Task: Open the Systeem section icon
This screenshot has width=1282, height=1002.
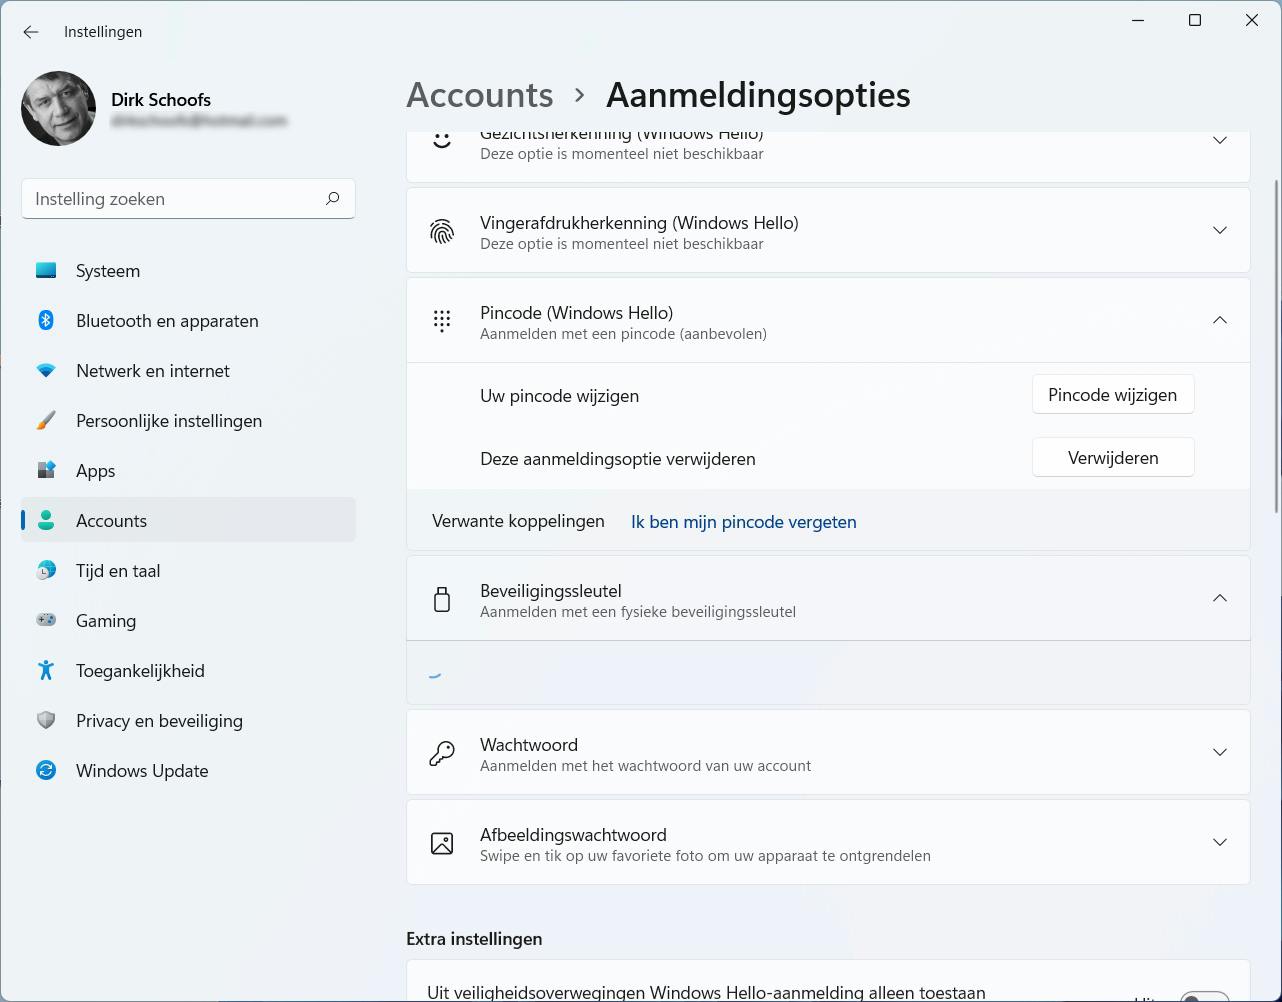Action: [x=46, y=270]
